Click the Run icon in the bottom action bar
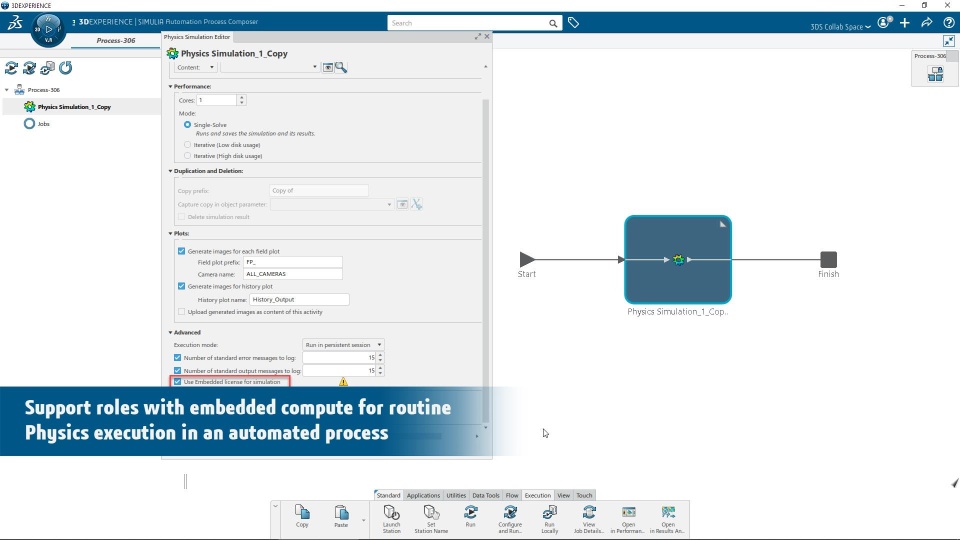960x540 pixels. (470, 512)
